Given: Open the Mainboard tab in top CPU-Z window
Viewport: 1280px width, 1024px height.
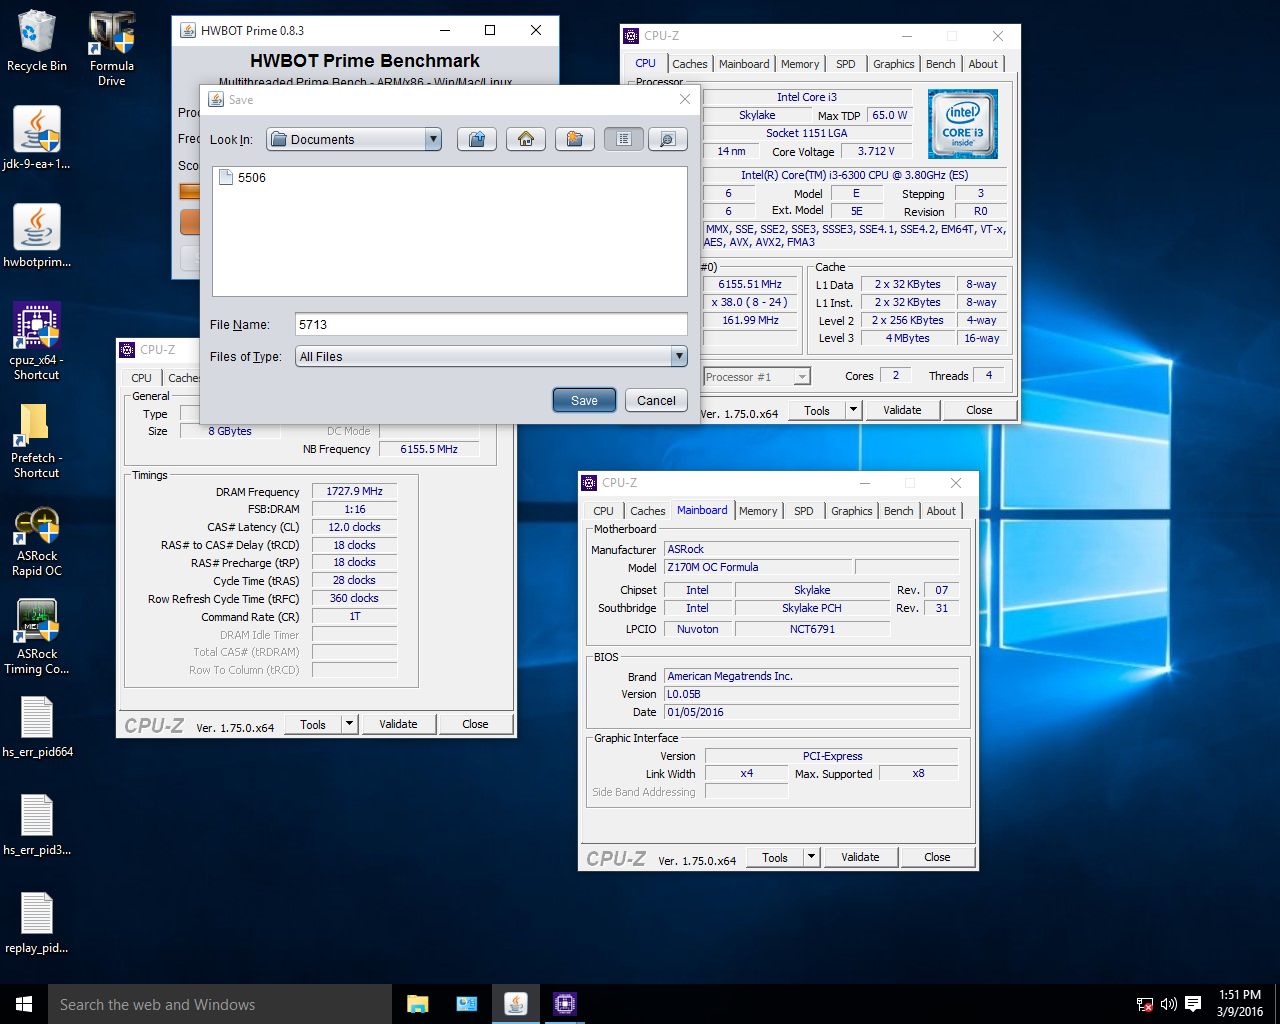Looking at the screenshot, I should pos(744,64).
